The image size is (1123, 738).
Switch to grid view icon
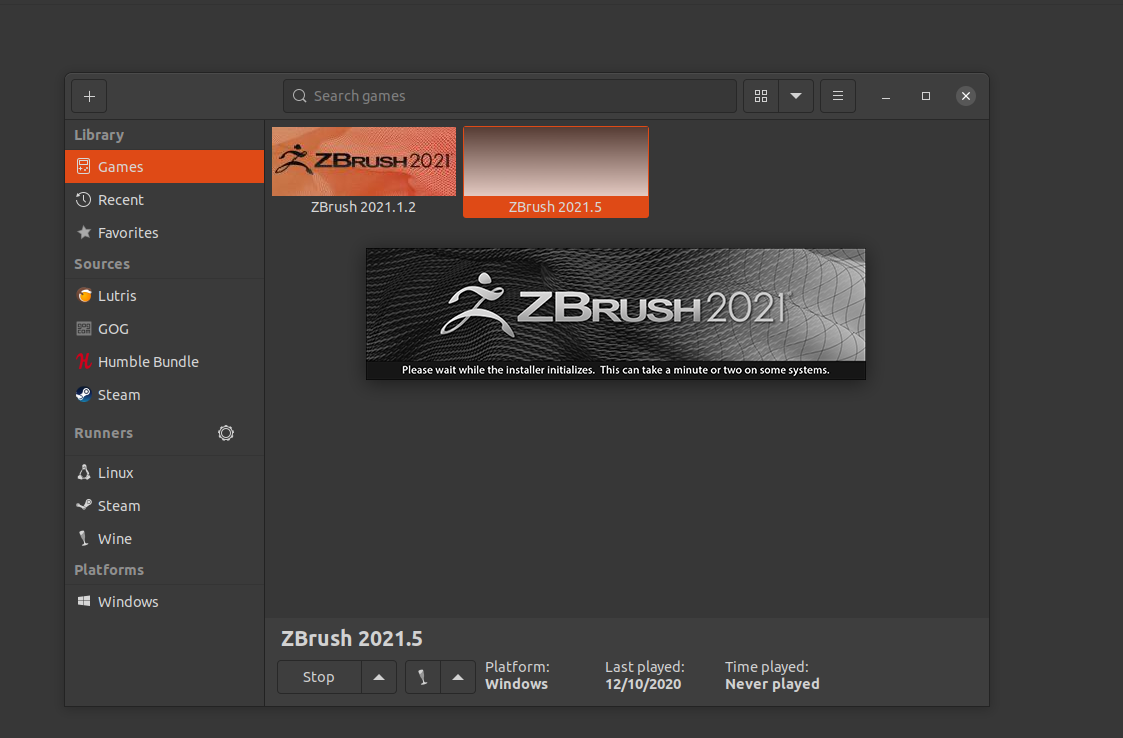tap(761, 96)
